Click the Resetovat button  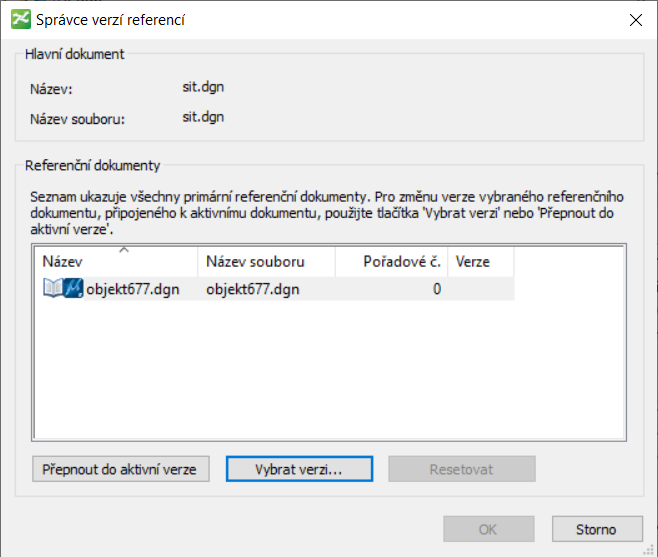point(462,469)
